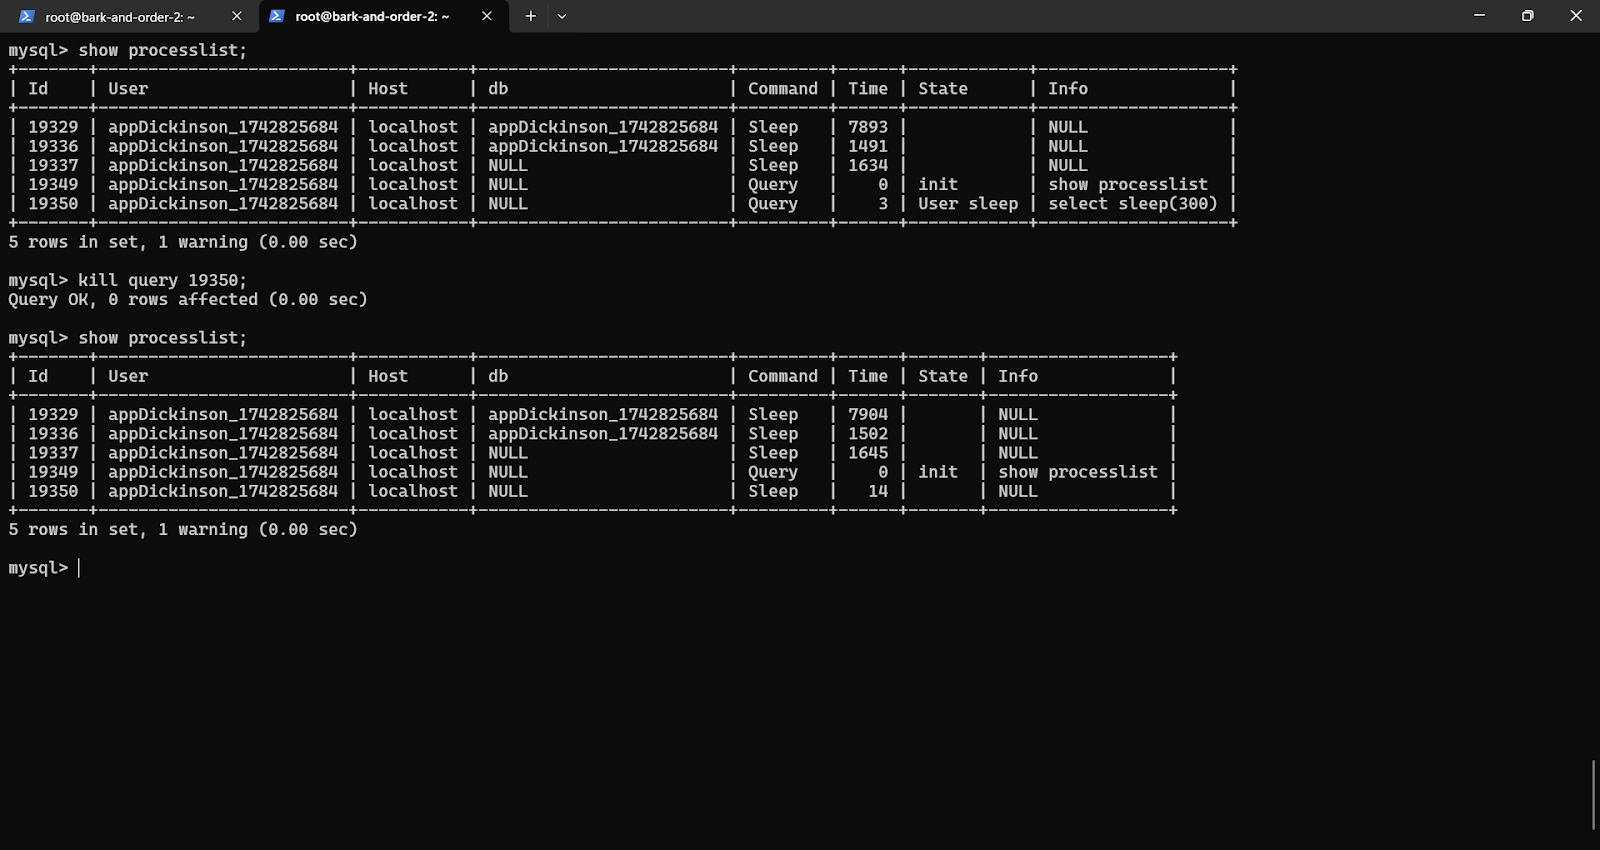Open a new terminal tab with plus button
The width and height of the screenshot is (1600, 850).
point(531,16)
